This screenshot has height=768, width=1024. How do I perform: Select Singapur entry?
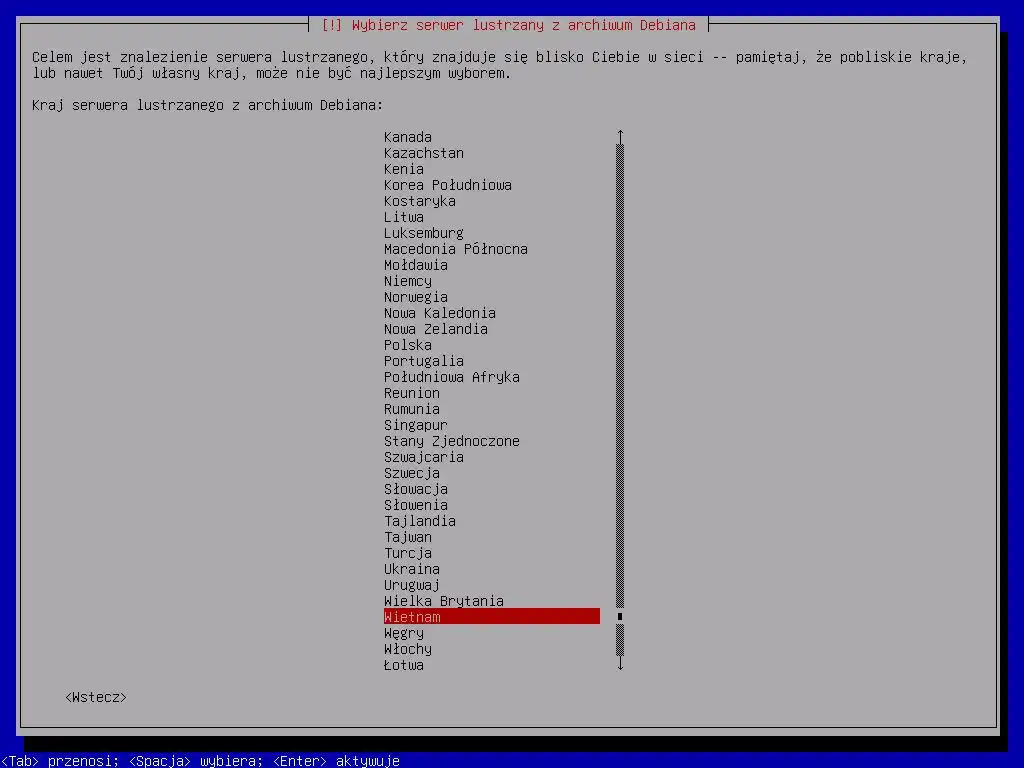tap(492, 425)
